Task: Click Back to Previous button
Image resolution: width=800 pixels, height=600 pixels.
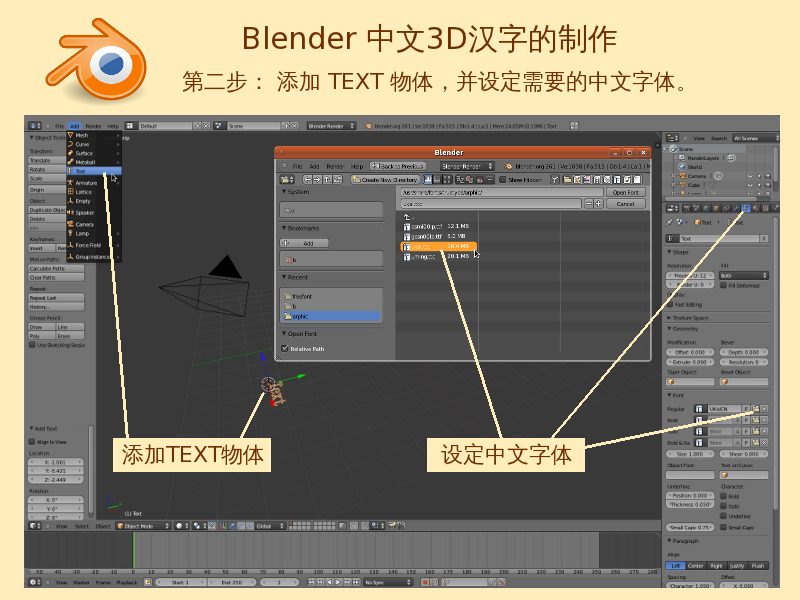Action: click(397, 166)
